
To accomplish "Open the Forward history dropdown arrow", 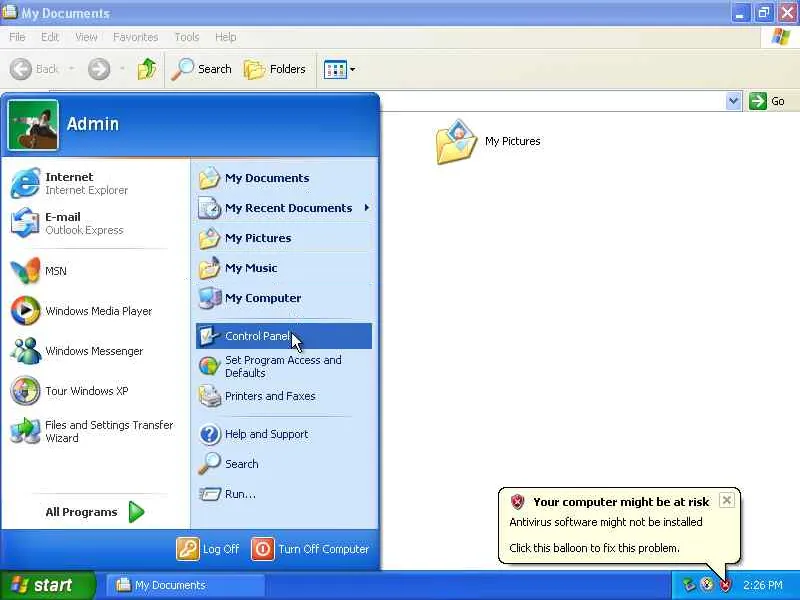I will 122,68.
